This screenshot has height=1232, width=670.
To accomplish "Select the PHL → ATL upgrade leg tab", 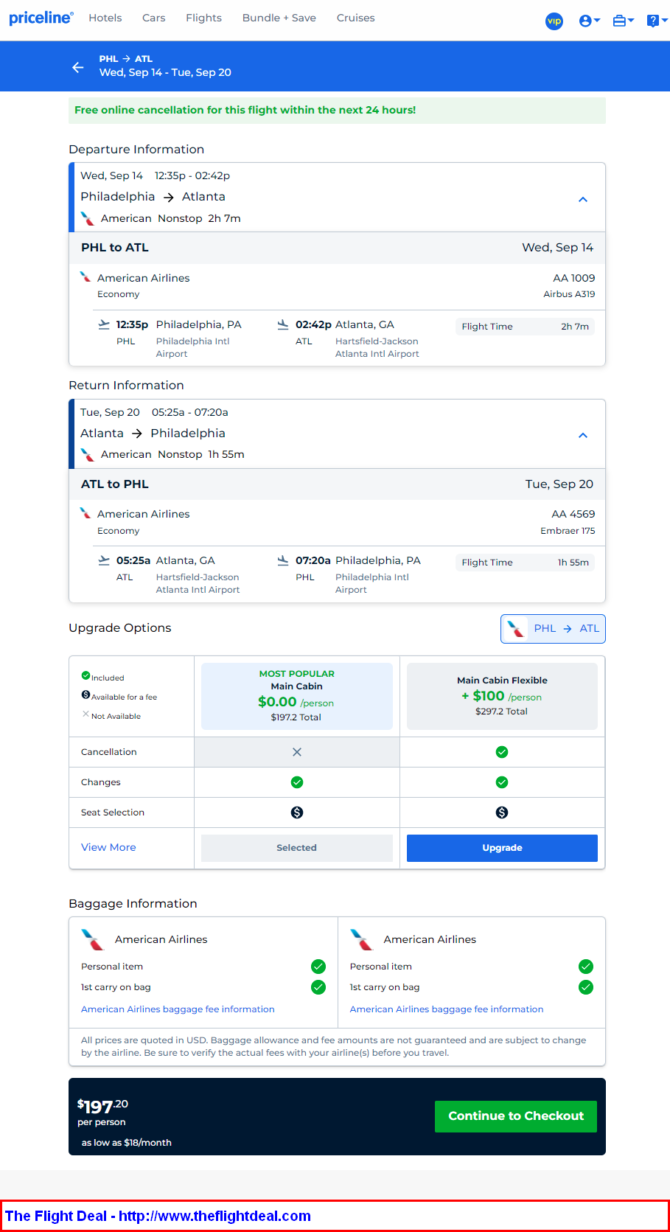I will pyautogui.click(x=553, y=629).
